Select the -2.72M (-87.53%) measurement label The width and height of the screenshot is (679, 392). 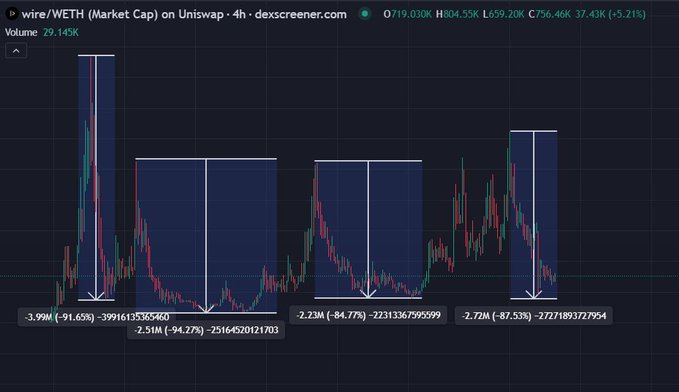534,316
